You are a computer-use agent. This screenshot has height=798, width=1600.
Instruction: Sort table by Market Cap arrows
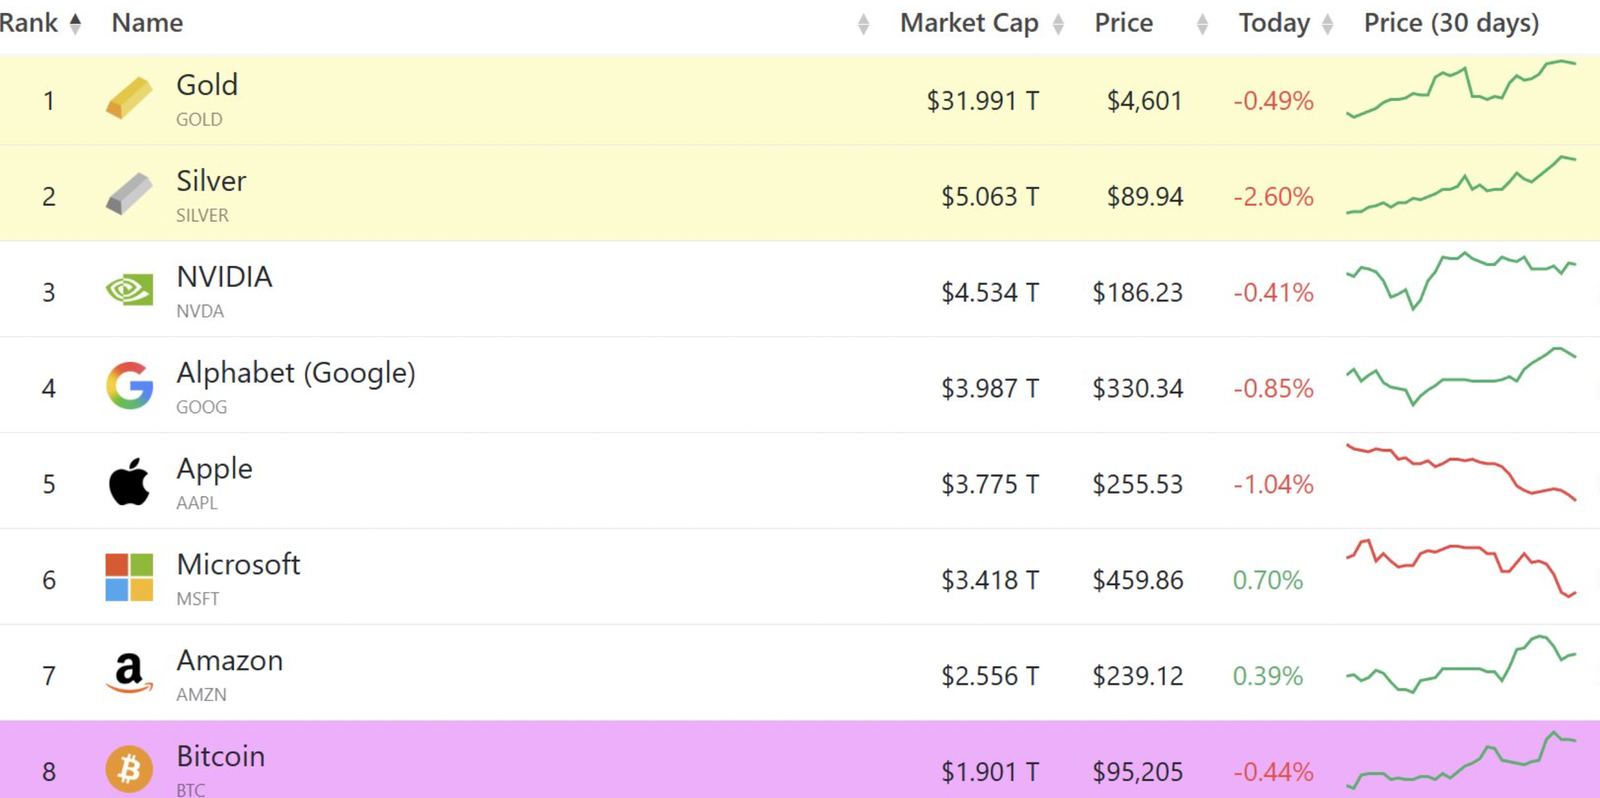(1058, 25)
